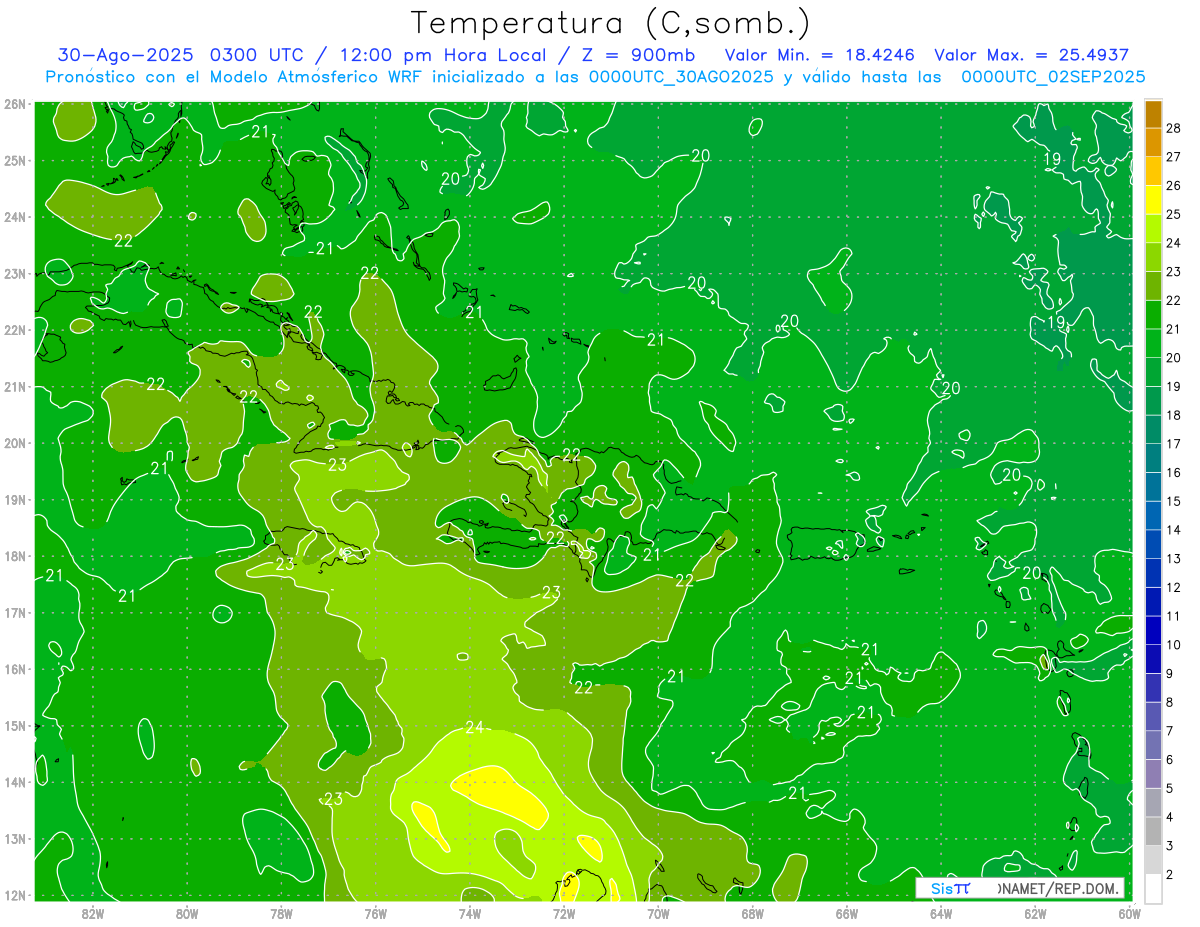This screenshot has height=927, width=1200.
Task: Click color scale value 27
Action: [x=1173, y=157]
